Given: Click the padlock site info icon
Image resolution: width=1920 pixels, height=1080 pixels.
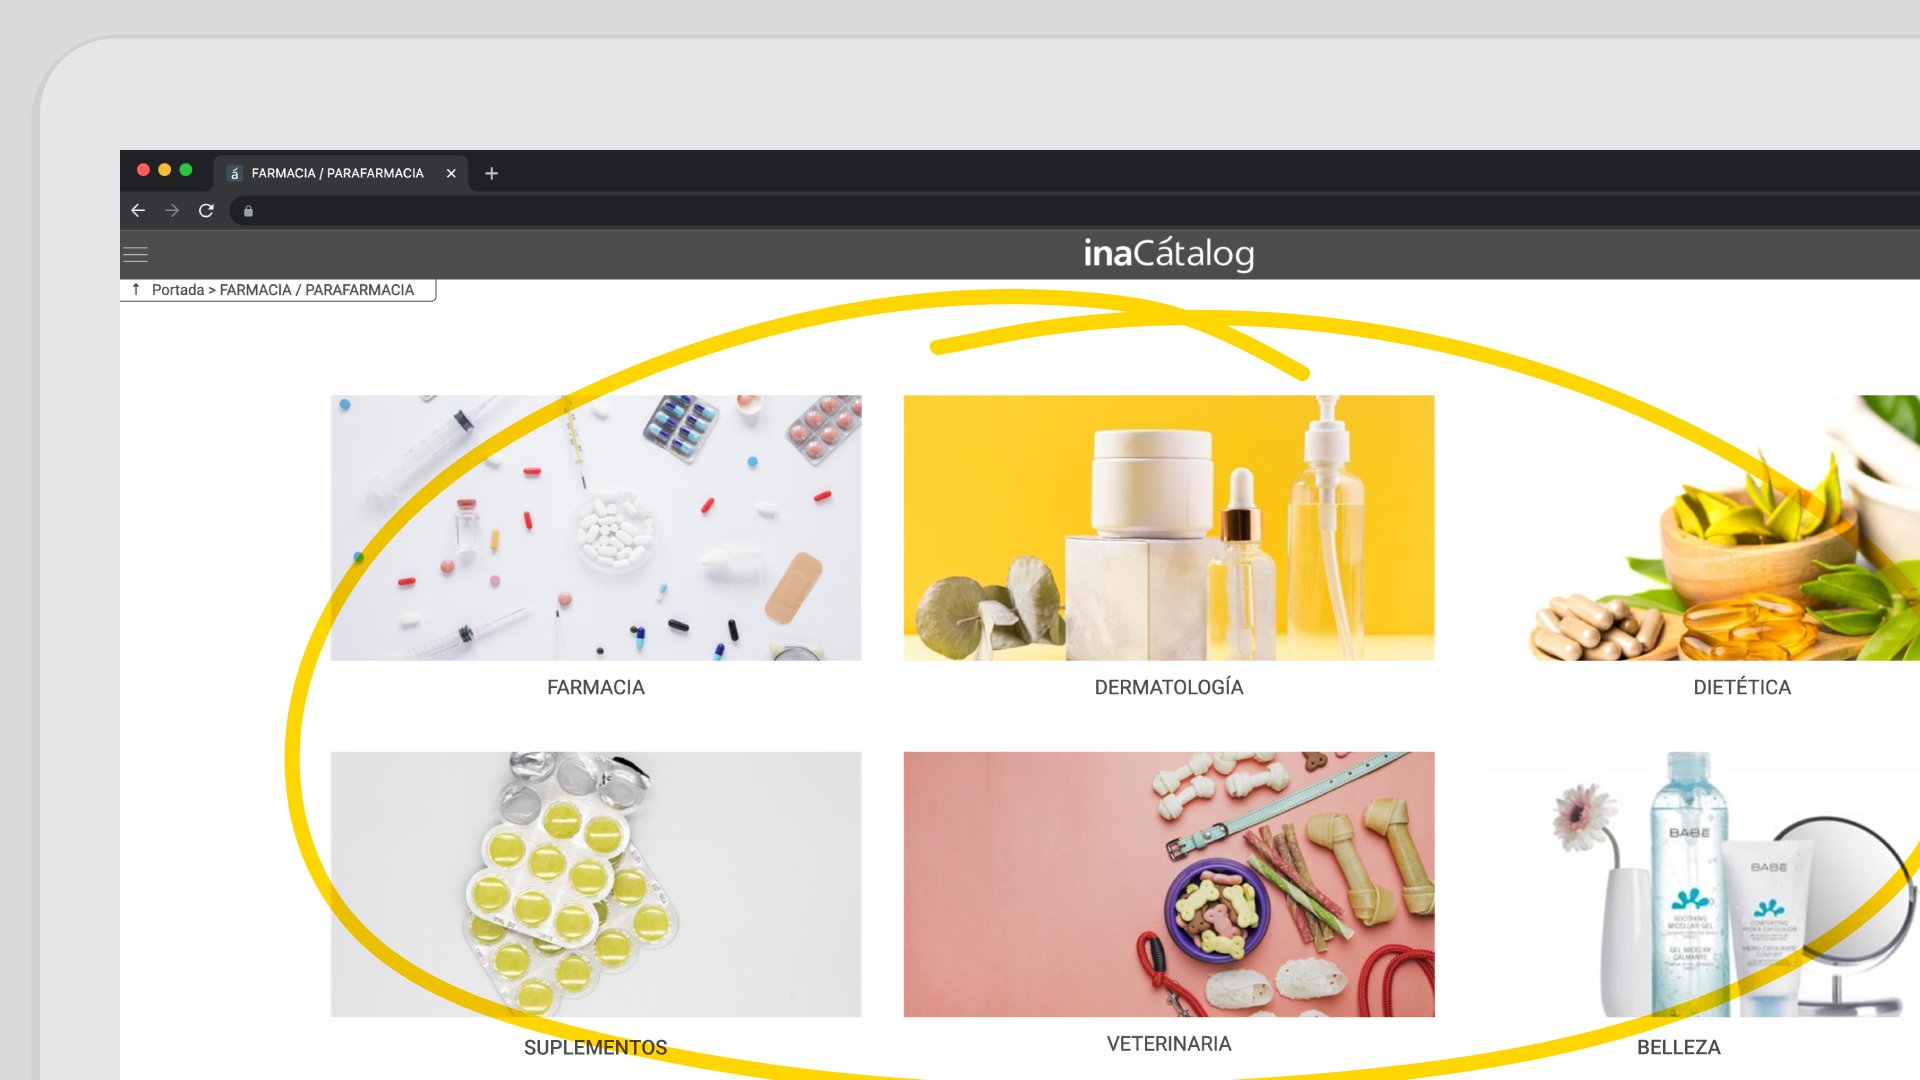Looking at the screenshot, I should (x=248, y=211).
